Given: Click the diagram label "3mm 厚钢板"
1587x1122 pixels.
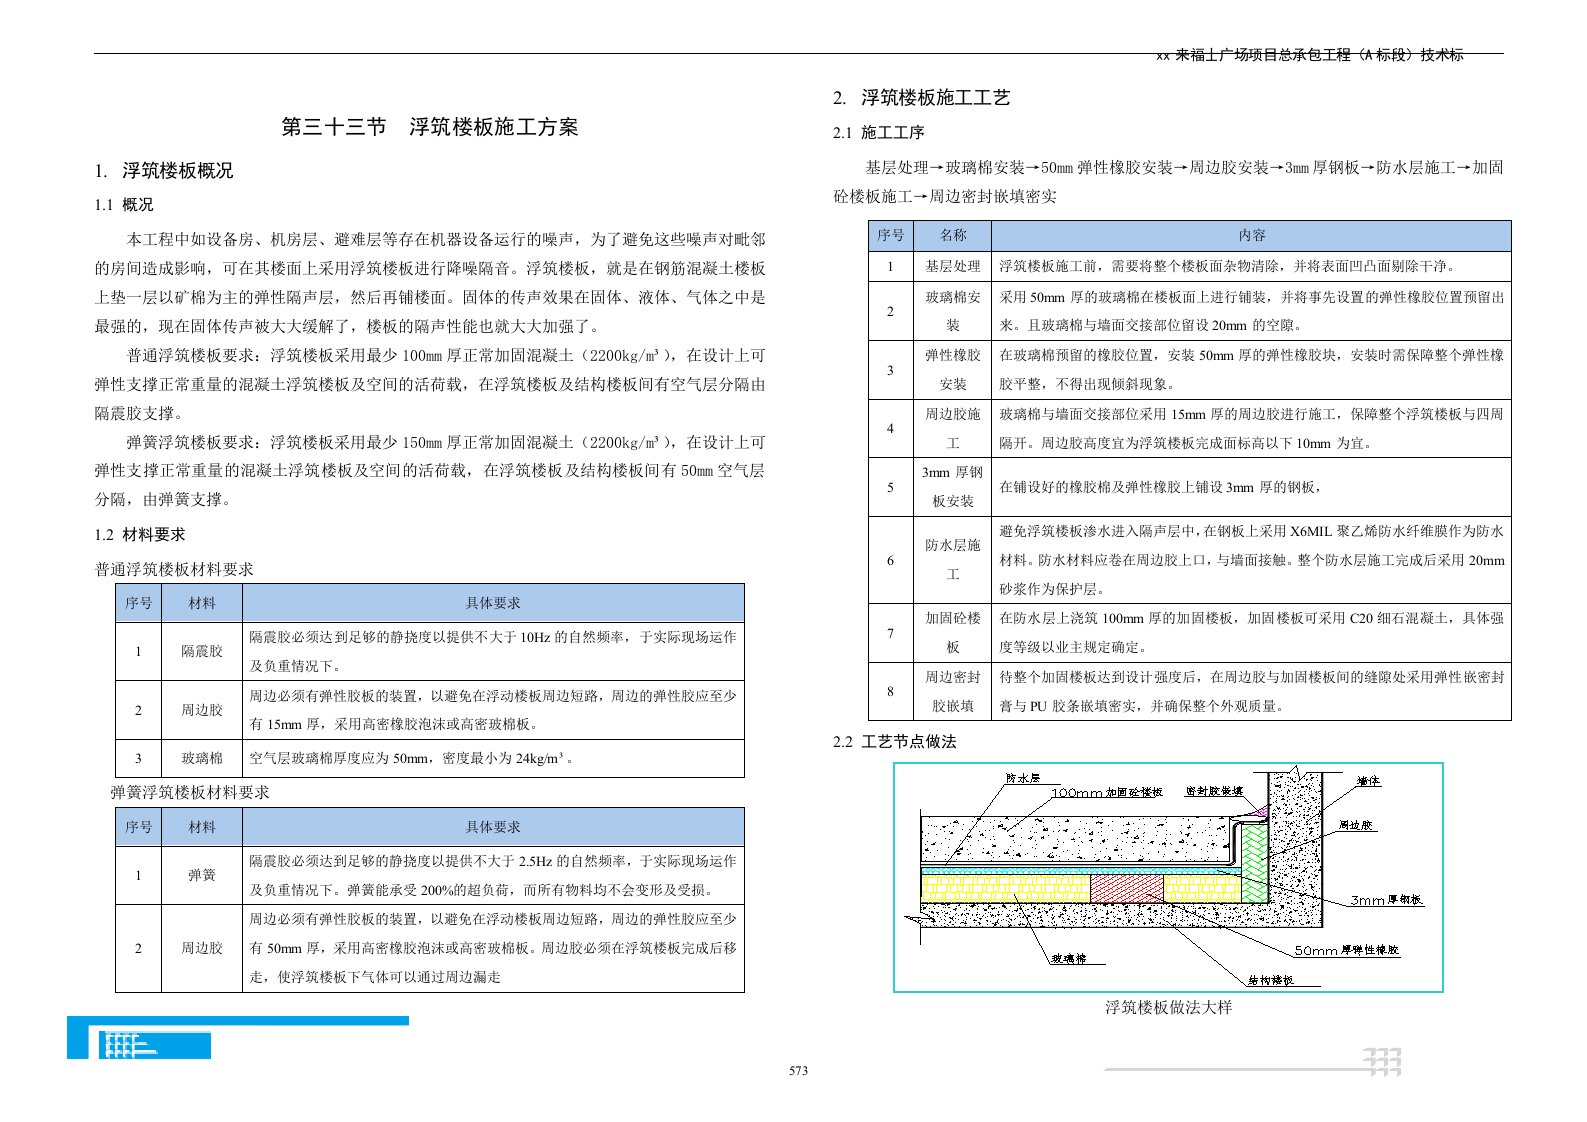Looking at the screenshot, I should coord(1385,900).
